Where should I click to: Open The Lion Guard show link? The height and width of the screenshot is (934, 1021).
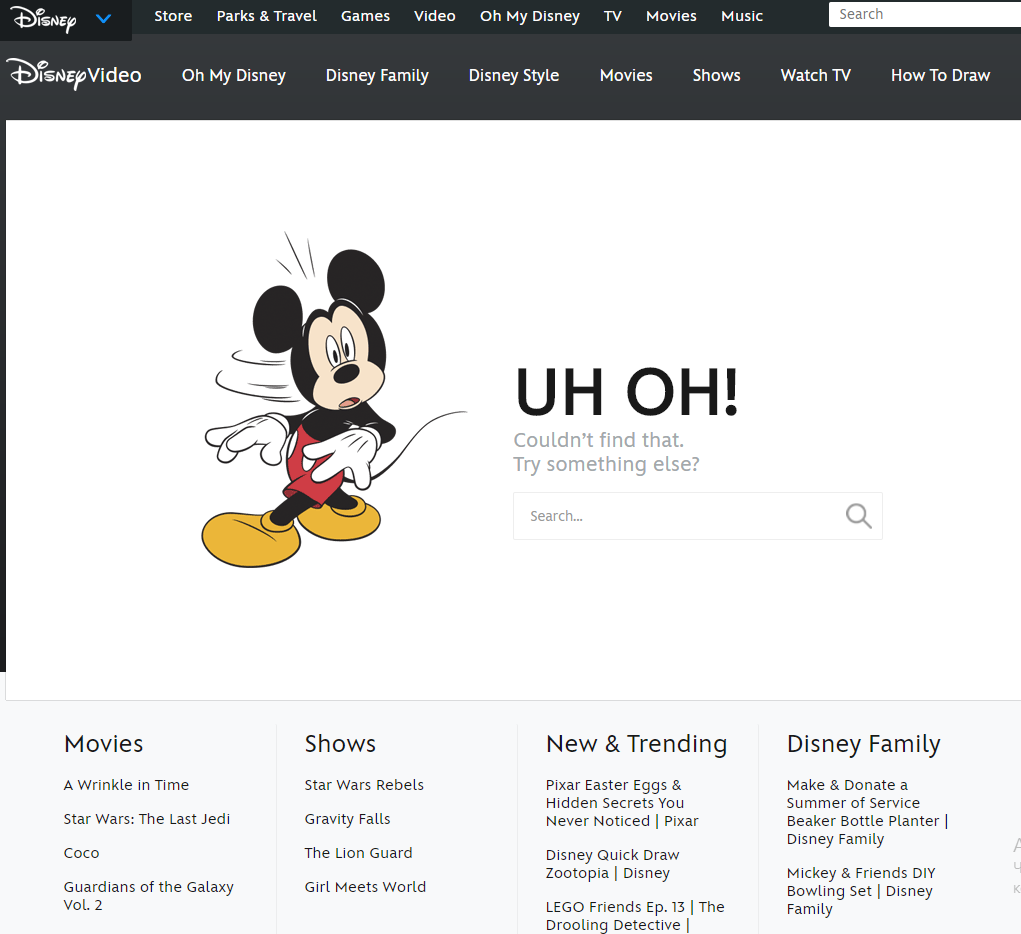[358, 853]
